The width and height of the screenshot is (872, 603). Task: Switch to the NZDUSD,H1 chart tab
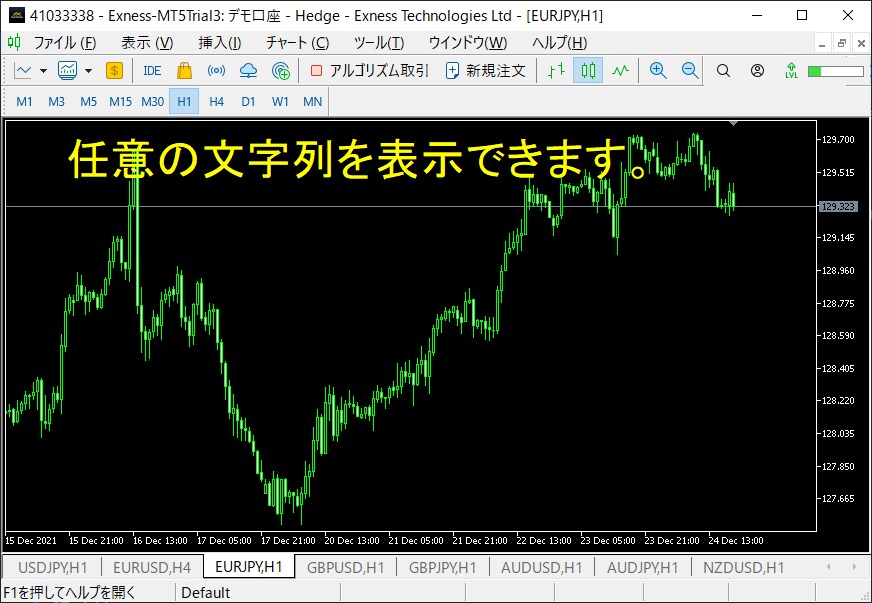tap(744, 567)
